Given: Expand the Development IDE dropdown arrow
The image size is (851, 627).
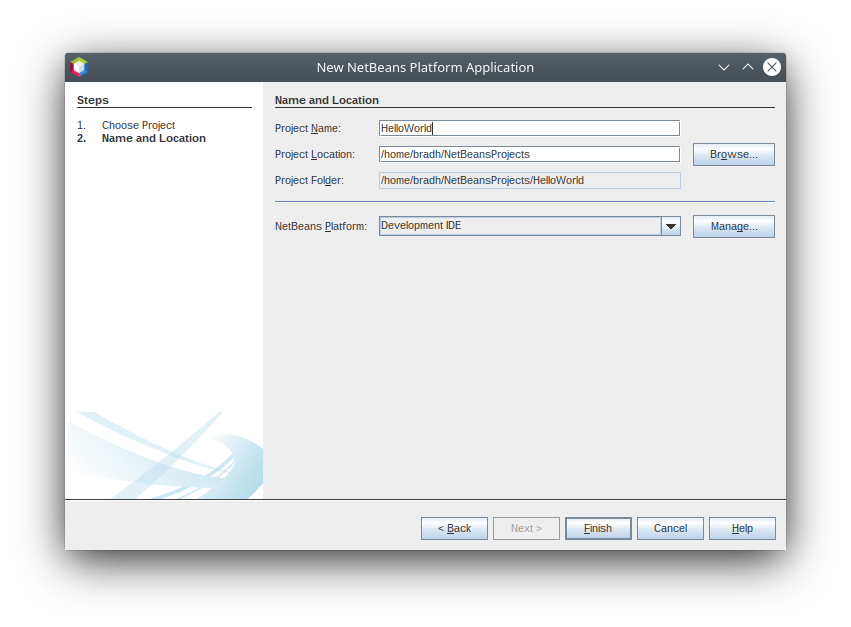Looking at the screenshot, I should 671,226.
